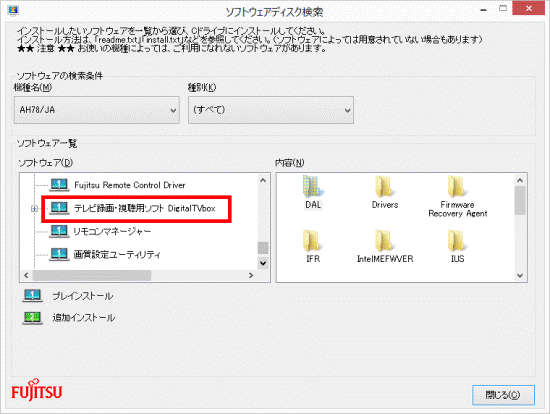This screenshot has width=550, height=414.
Task: Open the Drivers folder
Action: click(385, 186)
